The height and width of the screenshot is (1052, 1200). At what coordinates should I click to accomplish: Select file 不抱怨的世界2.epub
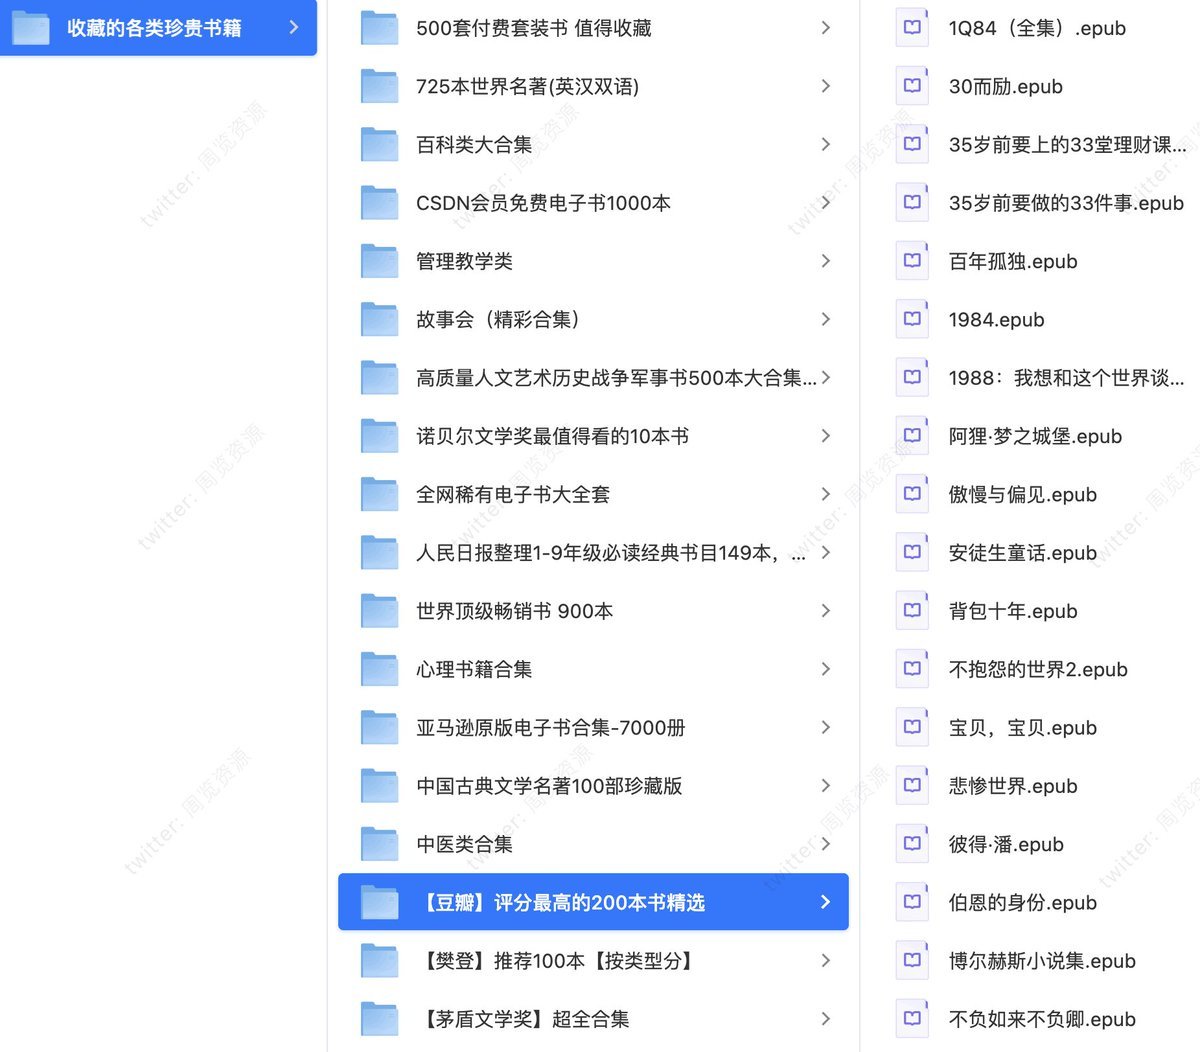pyautogui.click(x=1040, y=669)
